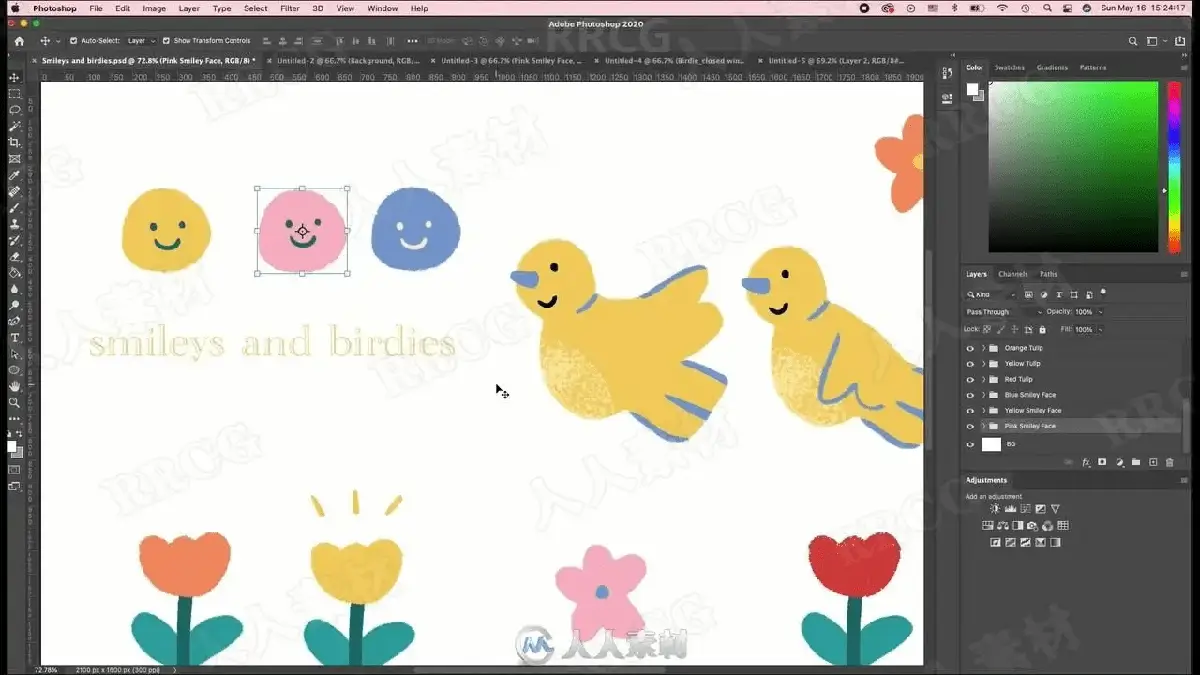Select the Paint Bucket tool
Screen dimensions: 1200x675
[x=14, y=272]
